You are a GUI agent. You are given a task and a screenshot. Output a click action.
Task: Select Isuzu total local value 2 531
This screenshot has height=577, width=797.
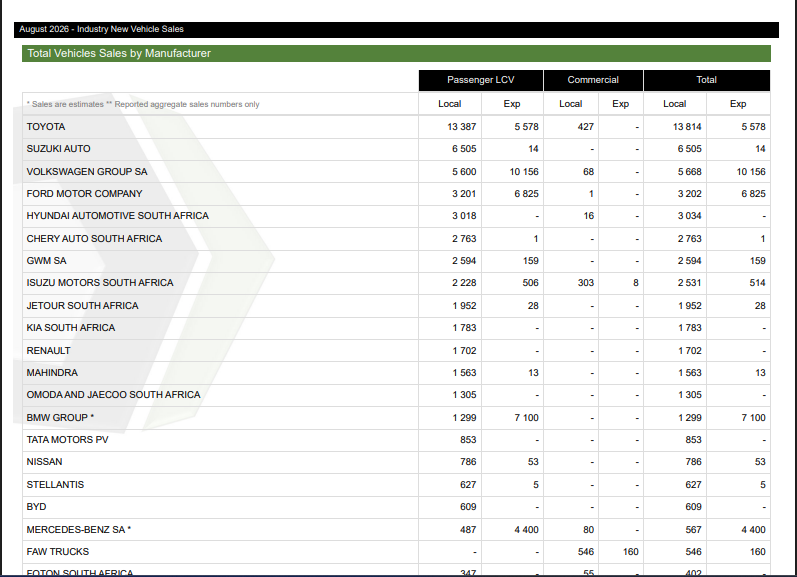[689, 283]
